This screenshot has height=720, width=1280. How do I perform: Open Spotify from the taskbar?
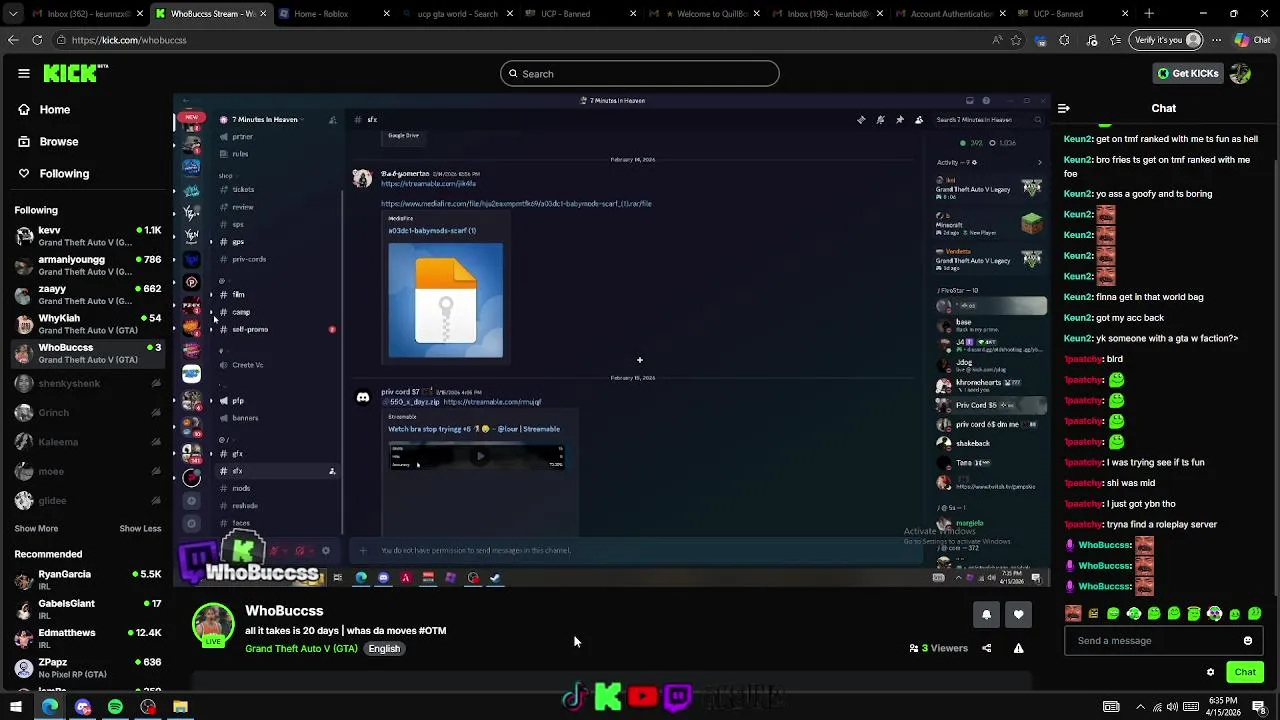[x=115, y=707]
